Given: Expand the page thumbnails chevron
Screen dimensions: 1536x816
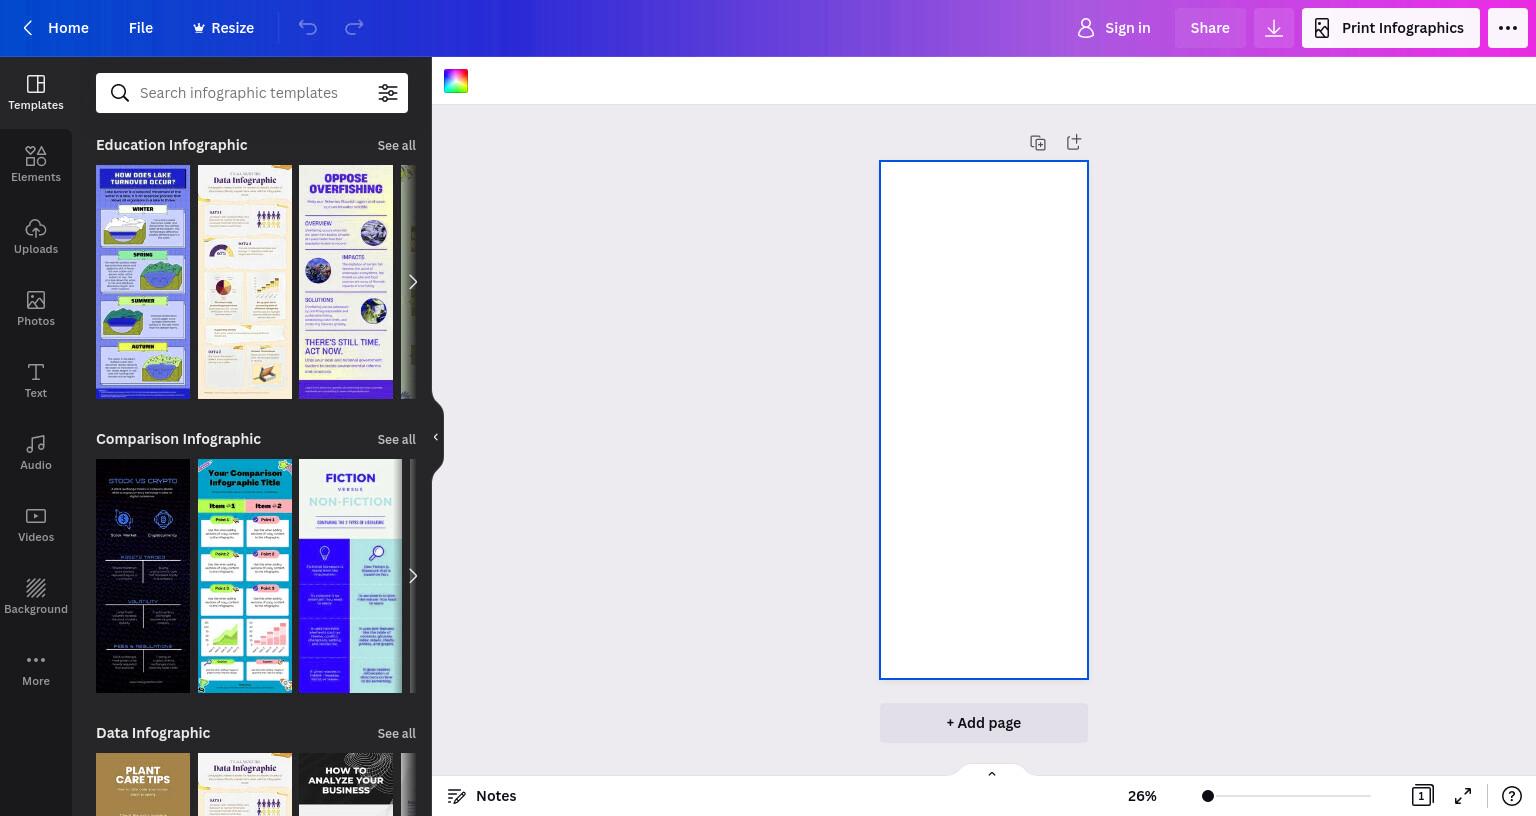Looking at the screenshot, I should (x=992, y=773).
